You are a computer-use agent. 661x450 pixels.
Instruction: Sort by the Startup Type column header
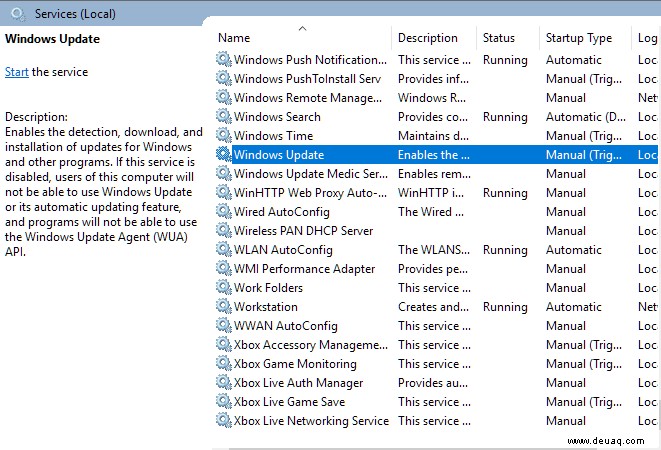[x=579, y=38]
